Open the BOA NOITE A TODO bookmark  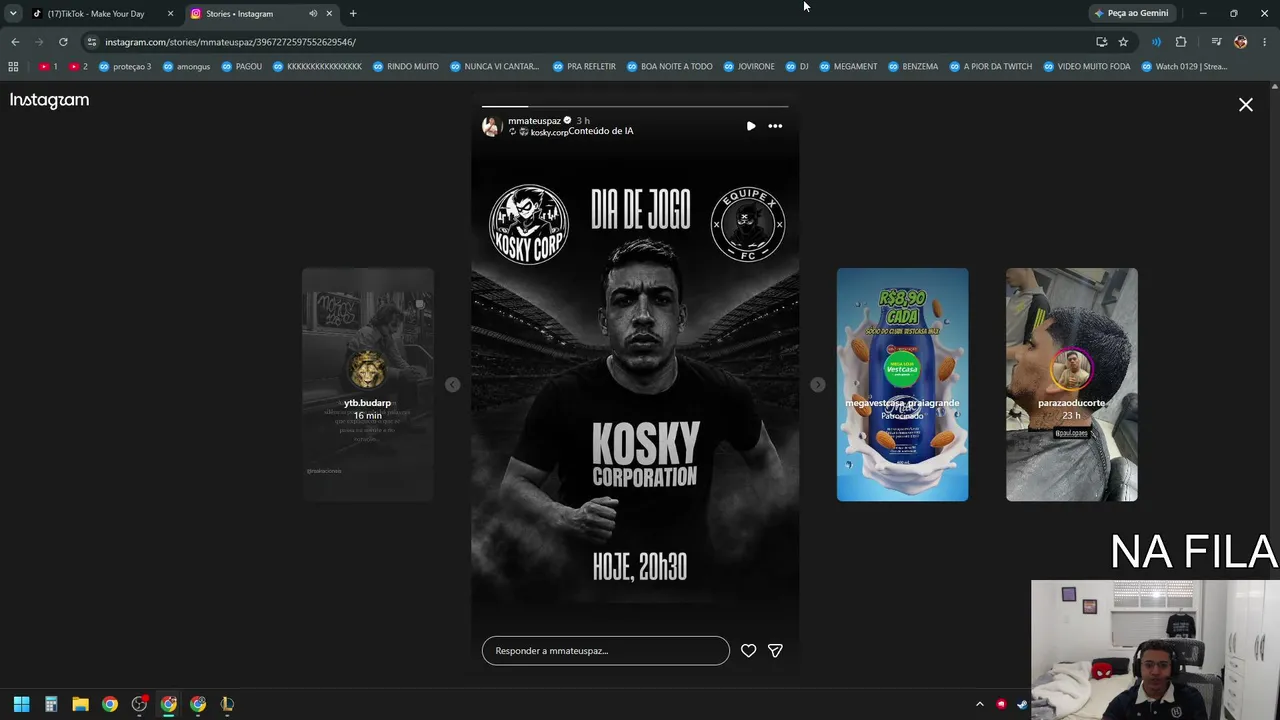tap(670, 67)
